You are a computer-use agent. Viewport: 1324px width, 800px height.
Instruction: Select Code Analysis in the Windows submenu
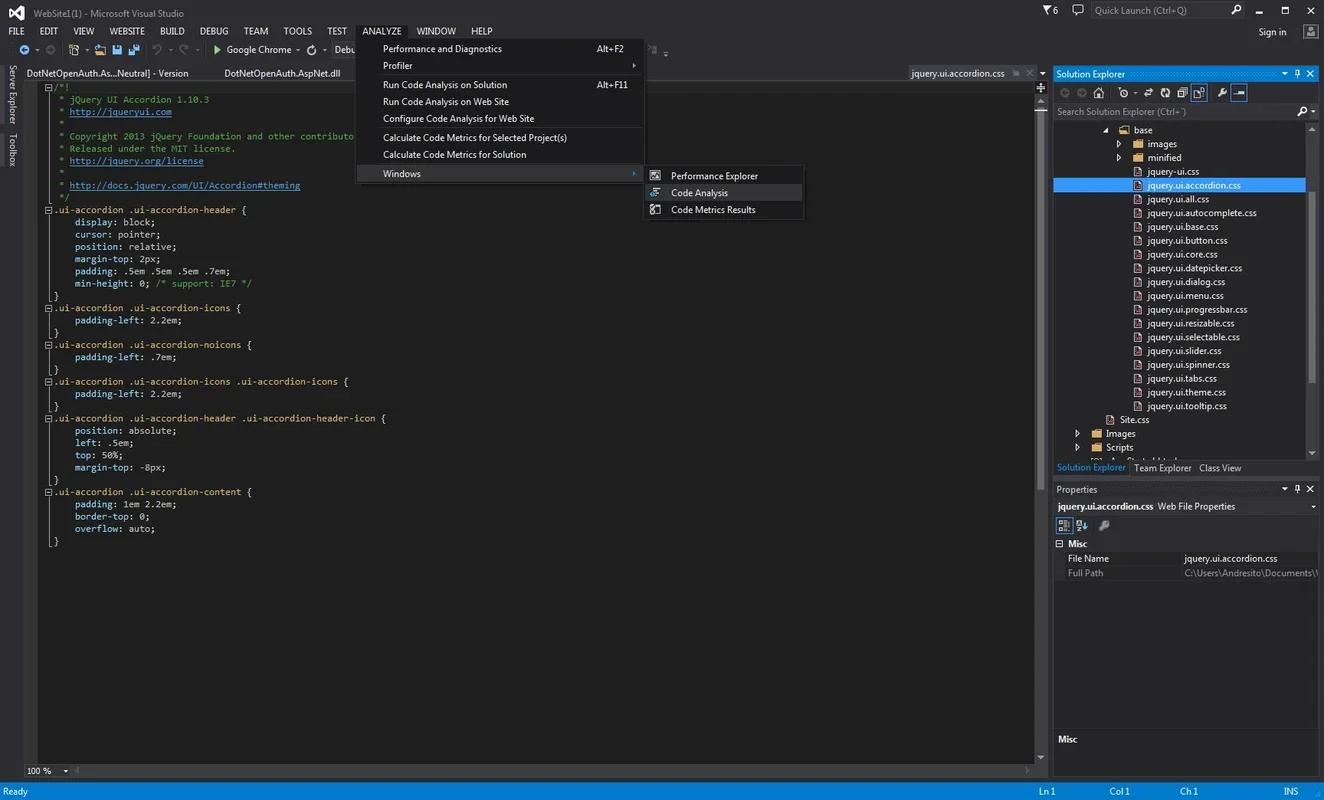click(699, 193)
